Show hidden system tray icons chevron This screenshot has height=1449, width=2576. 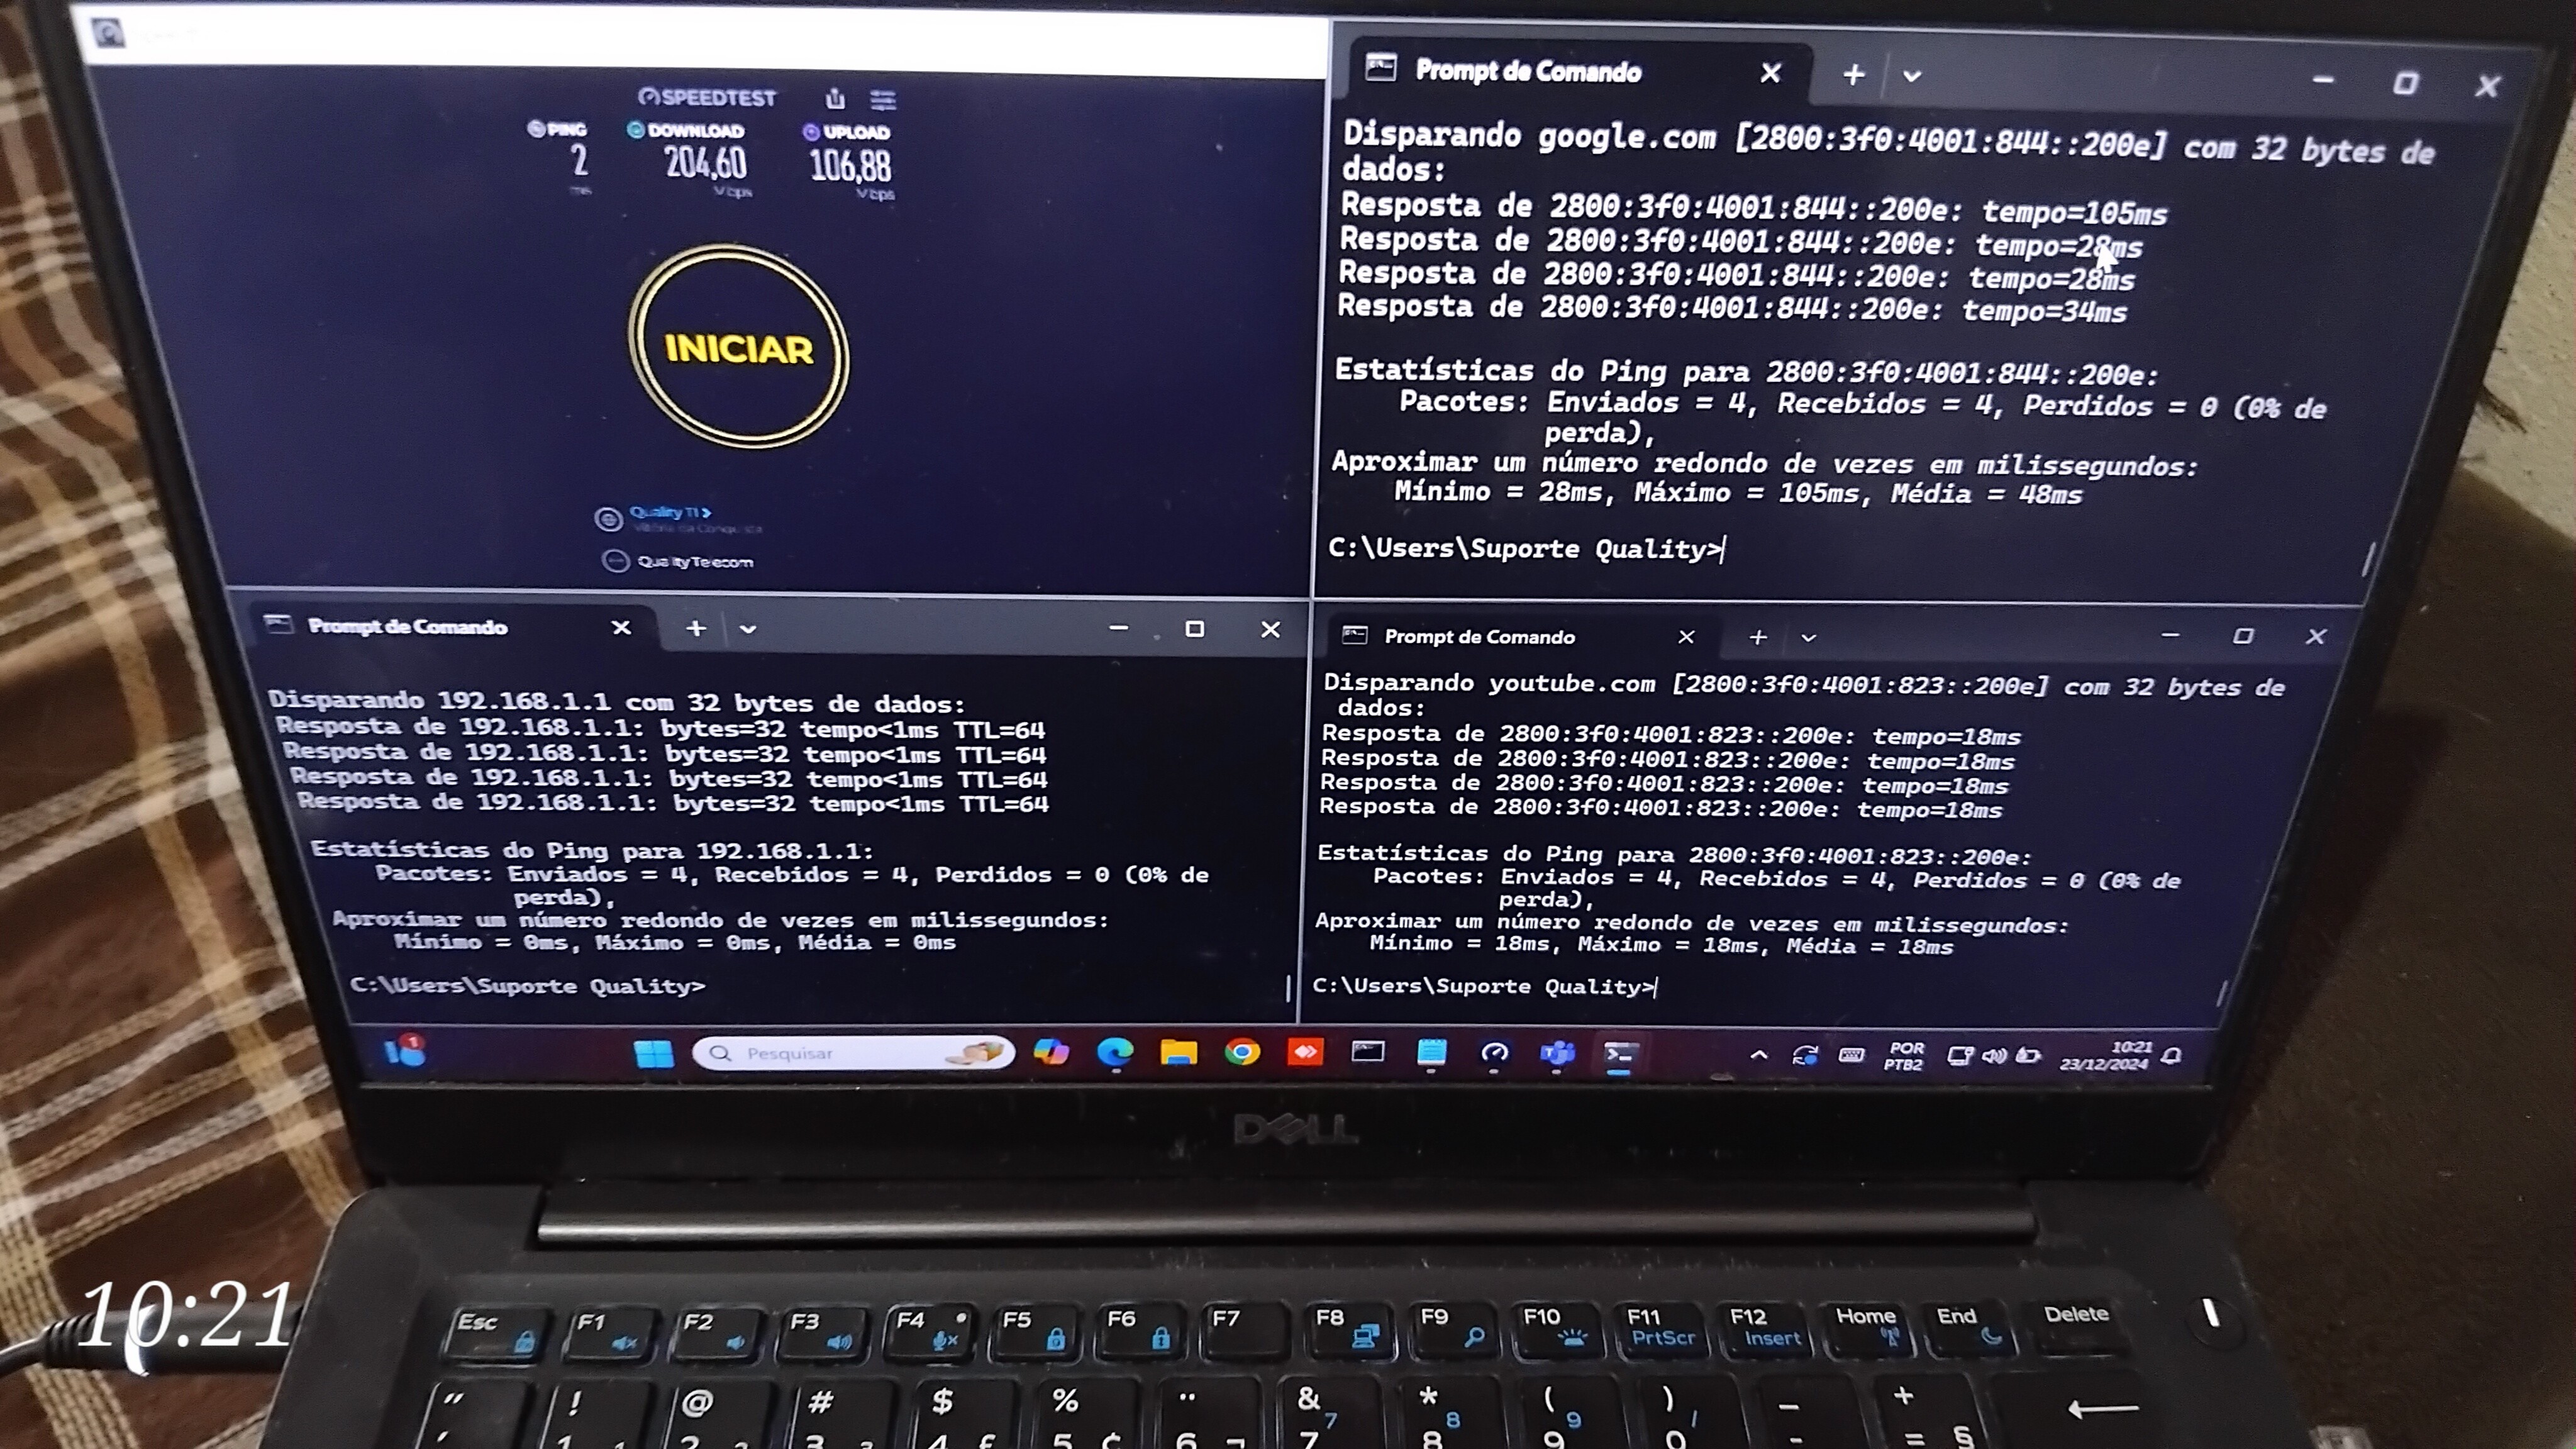1758,1055
